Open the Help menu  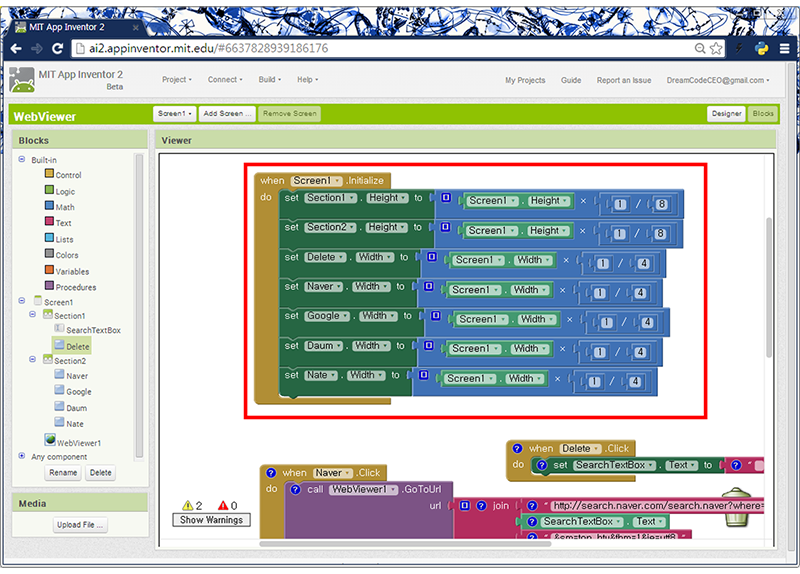point(307,80)
